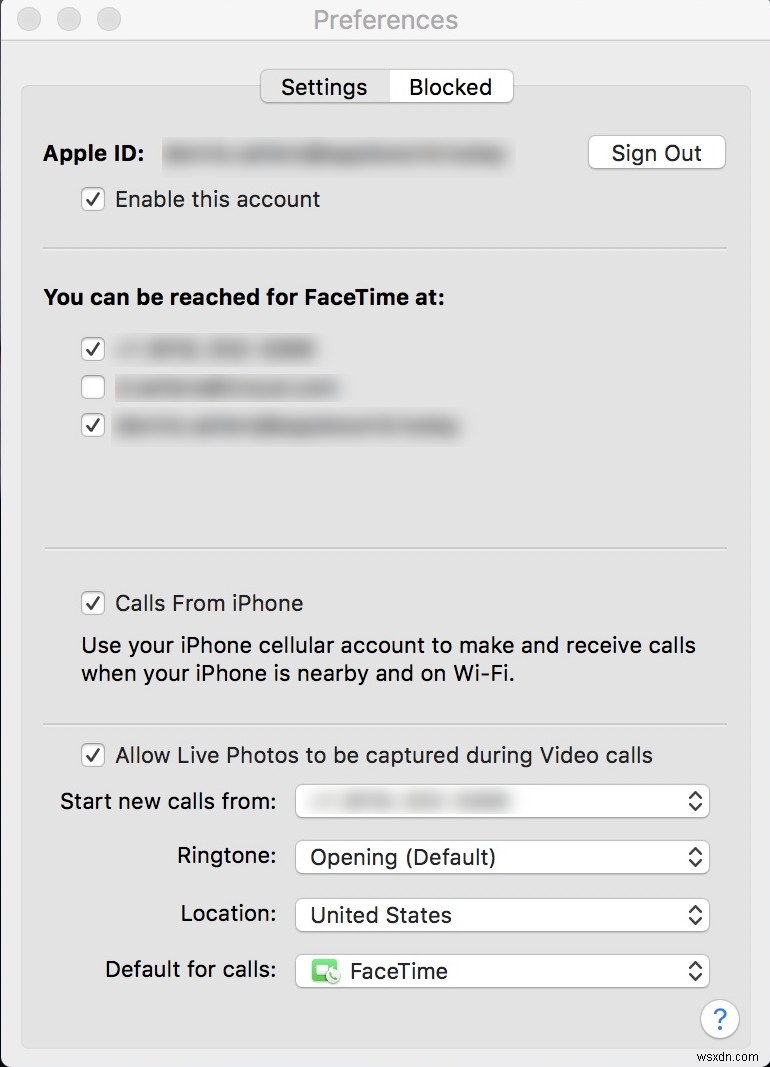Open the Location dropdown
This screenshot has height=1067, width=770.
point(502,915)
